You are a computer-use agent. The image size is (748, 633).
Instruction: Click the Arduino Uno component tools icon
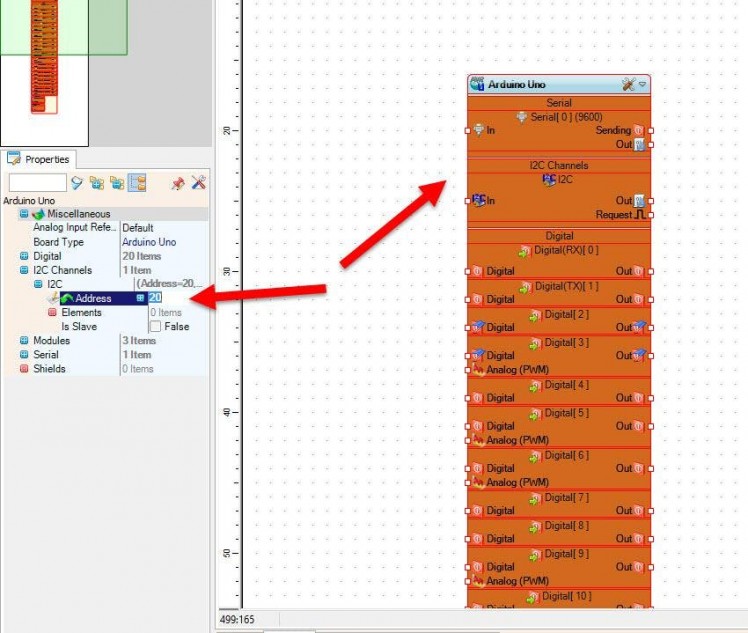tap(628, 84)
